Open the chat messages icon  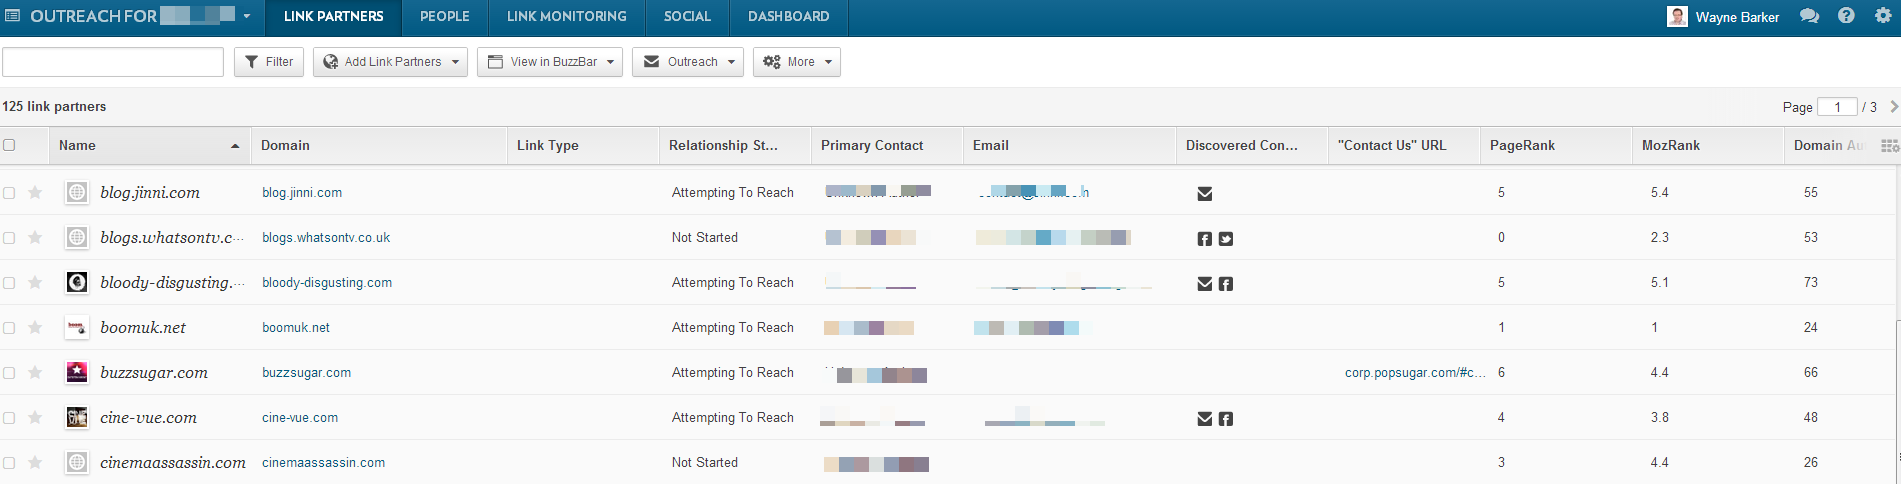[1809, 16]
